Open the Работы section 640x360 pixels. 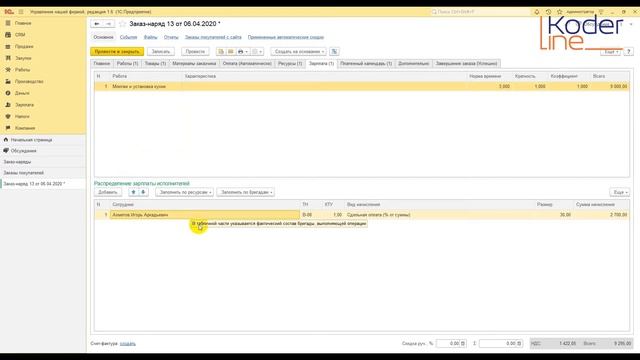22,70
